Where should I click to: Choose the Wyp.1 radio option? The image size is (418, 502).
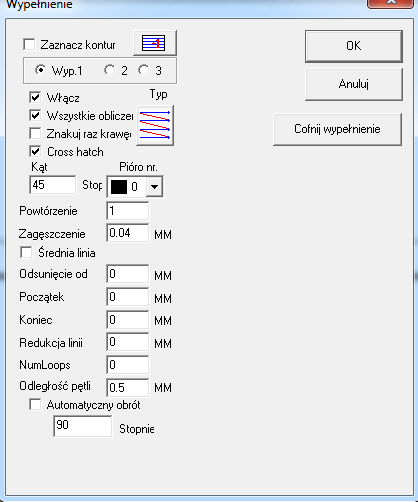click(x=41, y=70)
